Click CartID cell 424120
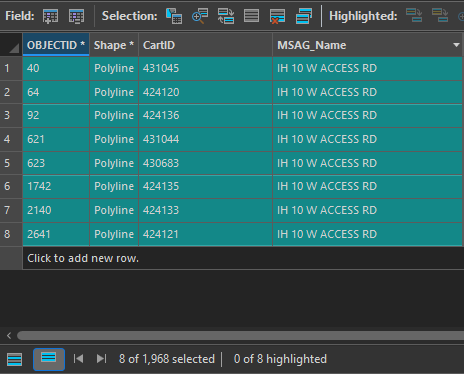The height and width of the screenshot is (374, 464). [205, 92]
